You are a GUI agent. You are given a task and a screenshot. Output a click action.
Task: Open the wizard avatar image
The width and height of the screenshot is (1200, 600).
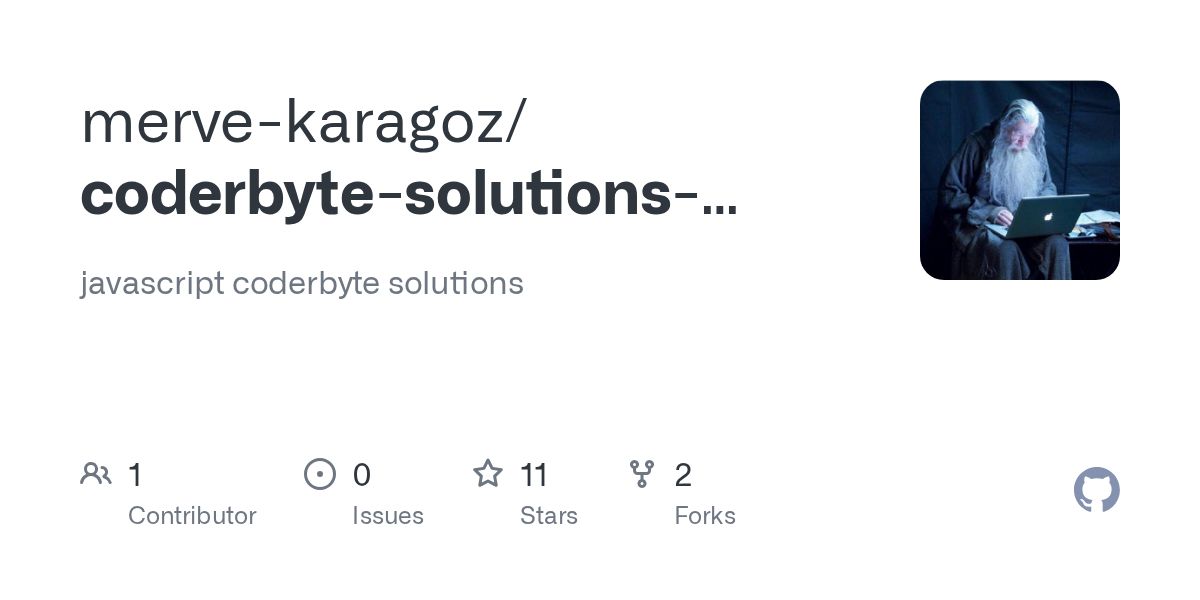pos(1020,180)
